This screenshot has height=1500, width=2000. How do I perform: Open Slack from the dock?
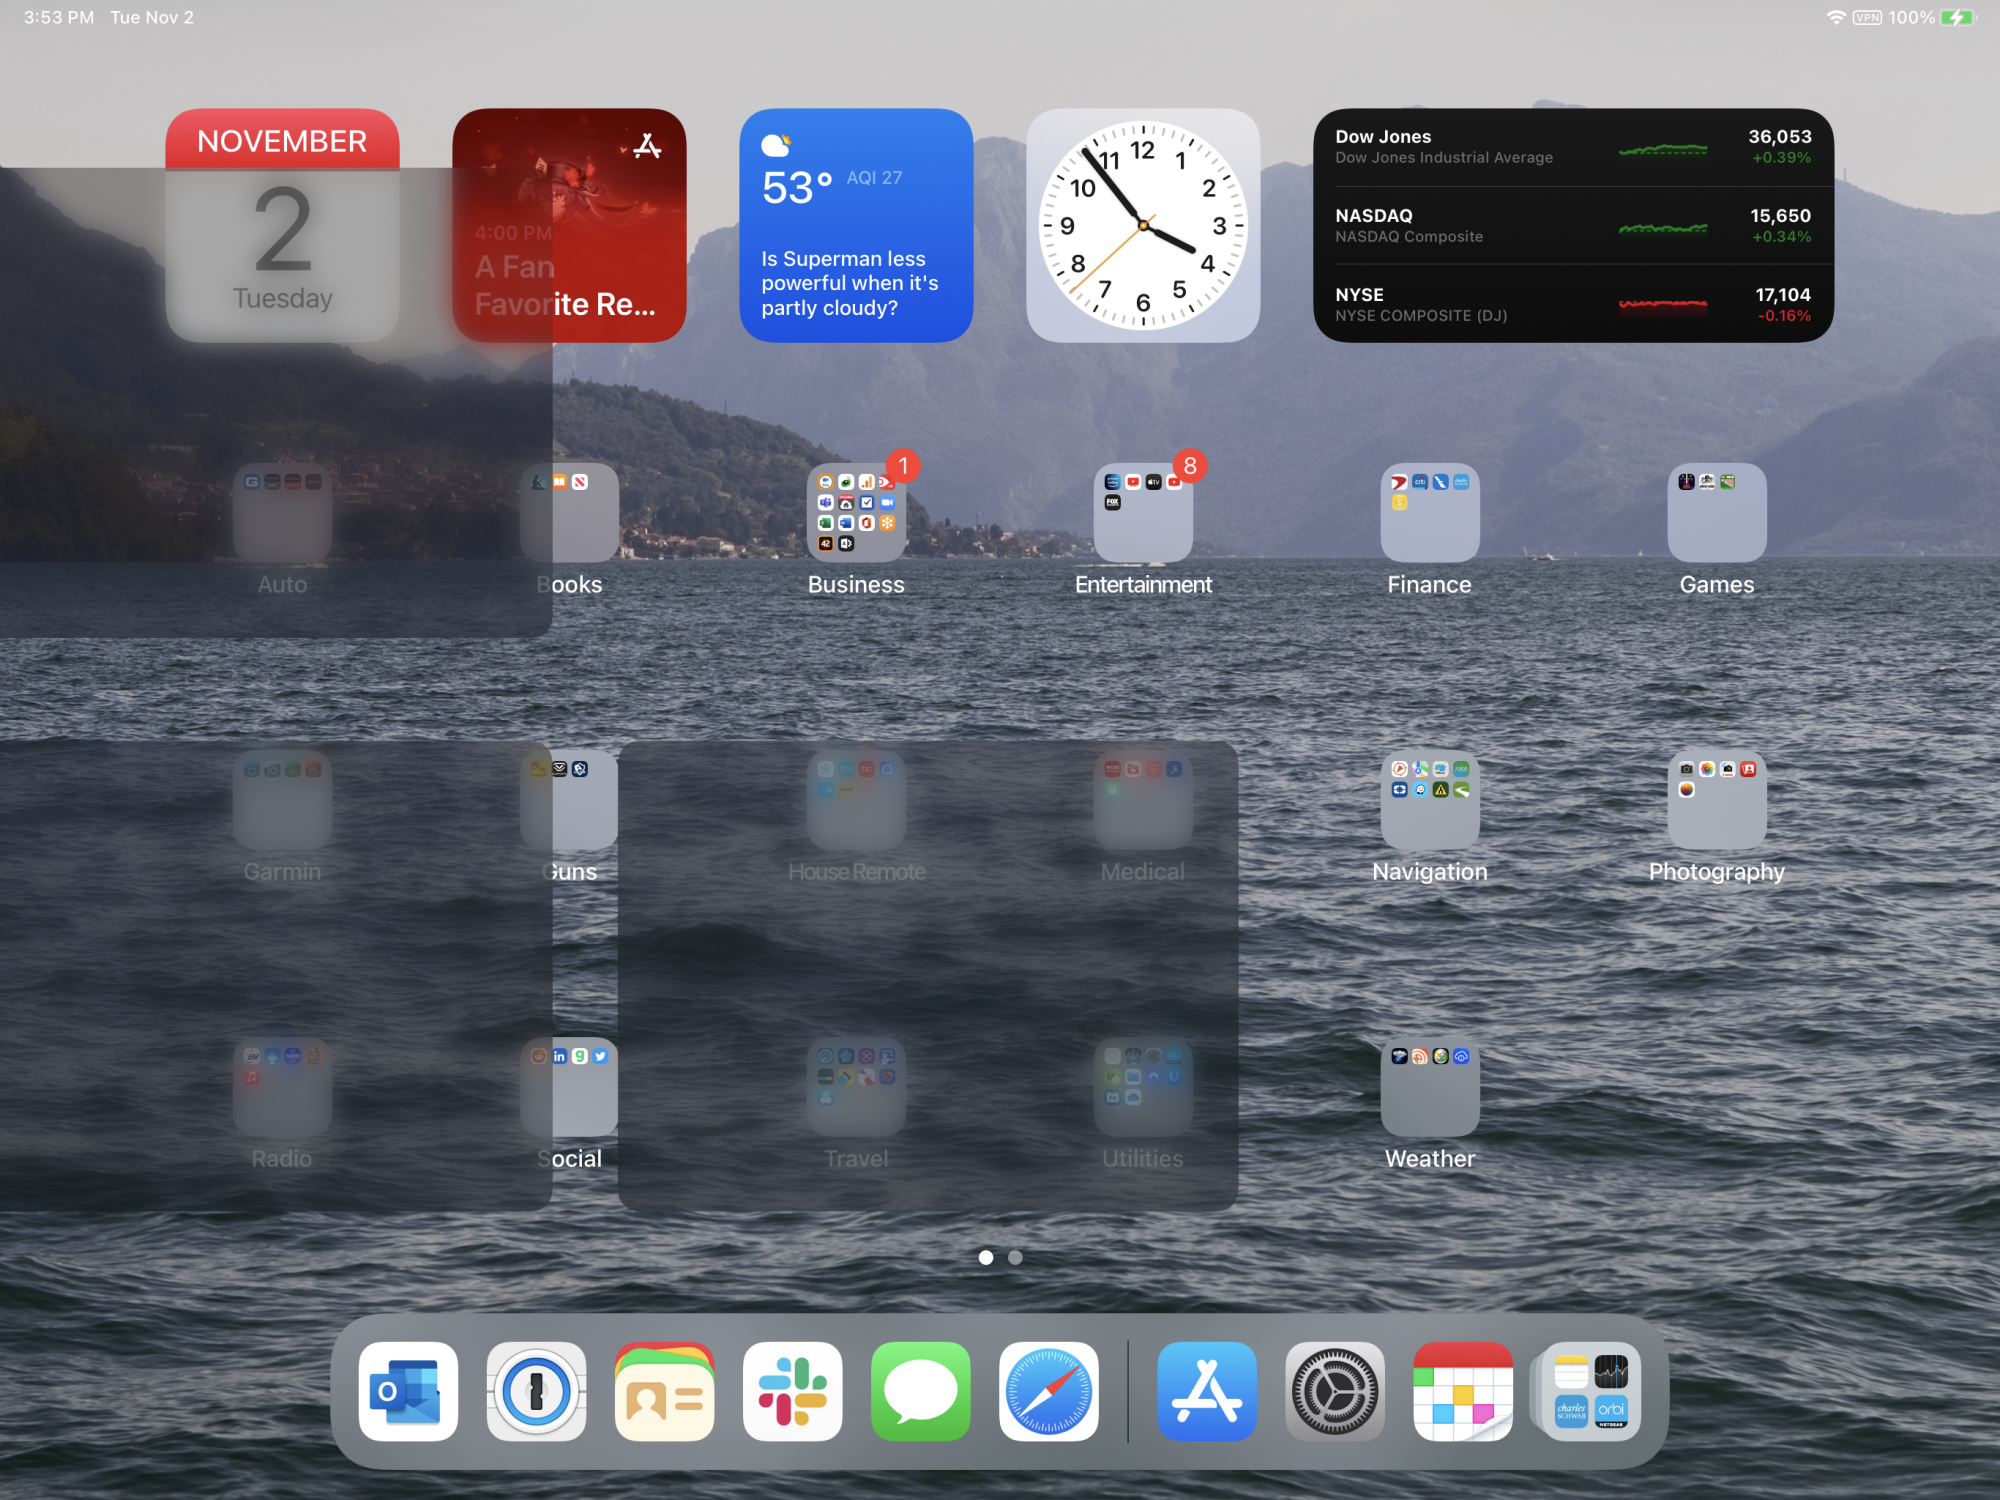[792, 1391]
